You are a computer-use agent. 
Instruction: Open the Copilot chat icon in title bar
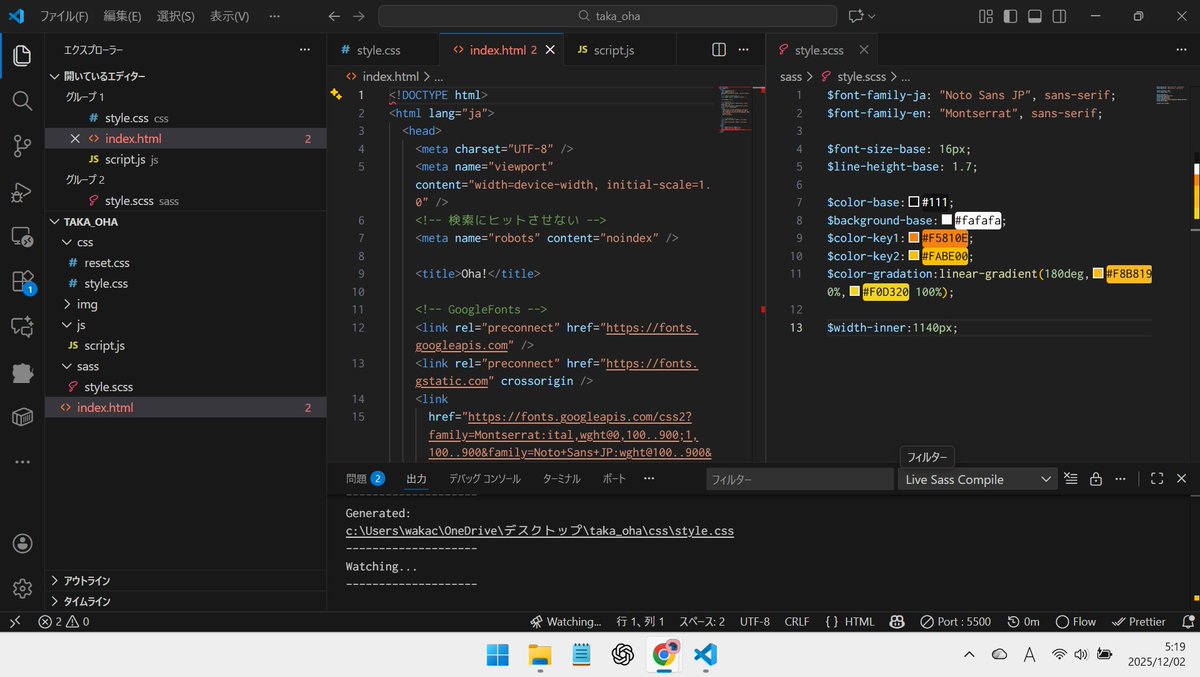pos(855,16)
